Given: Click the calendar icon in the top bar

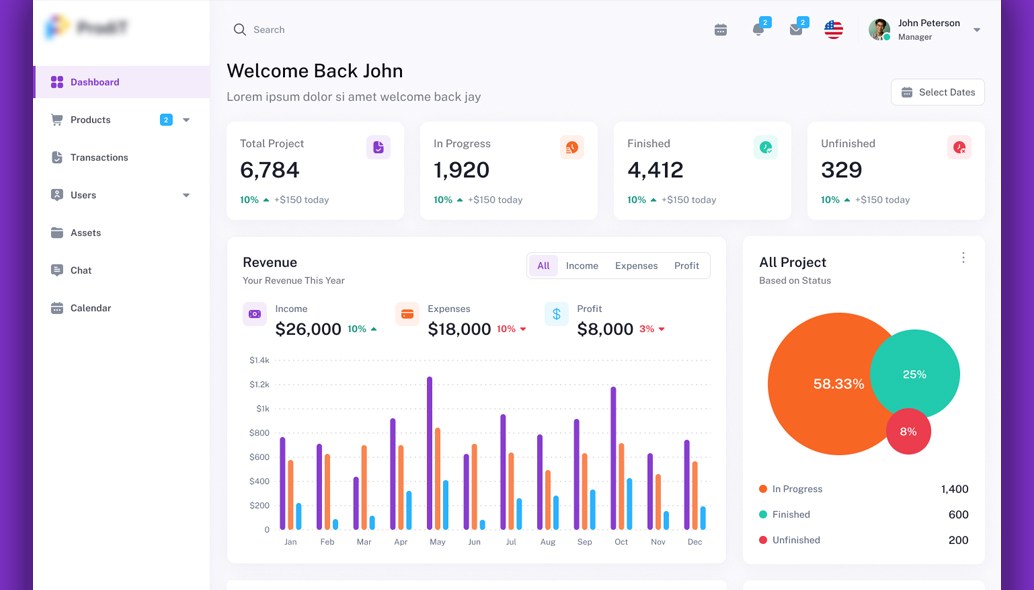Looking at the screenshot, I should coord(720,29).
